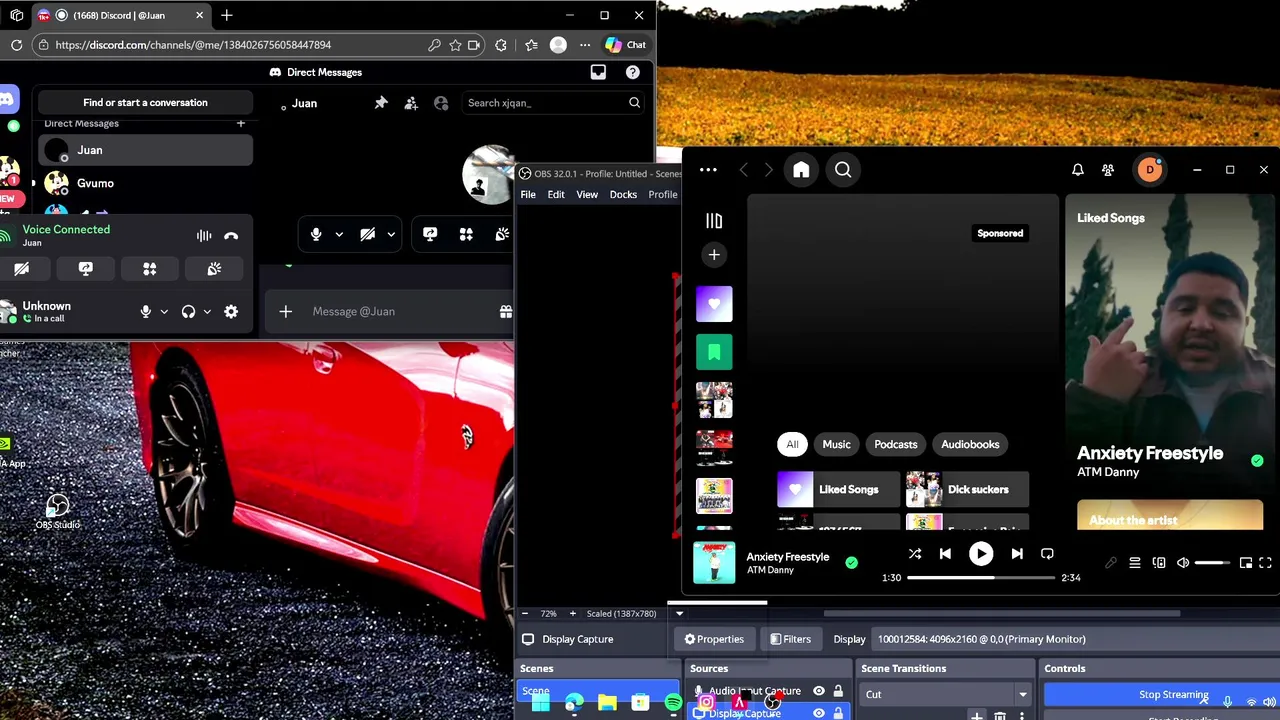The height and width of the screenshot is (720, 1280).
Task: Open OBS Edit menu
Action: click(556, 194)
